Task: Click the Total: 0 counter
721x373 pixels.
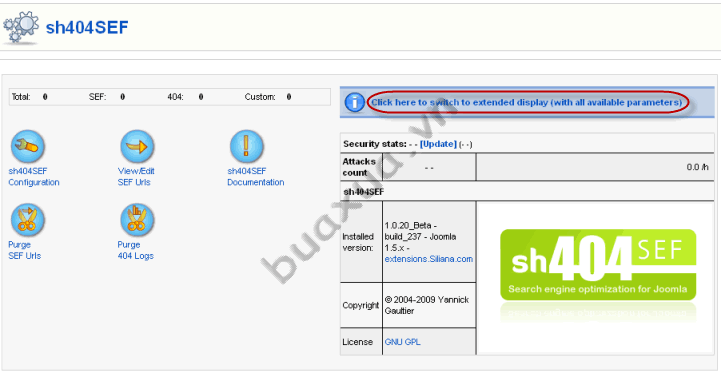Action: pyautogui.click(x=30, y=97)
